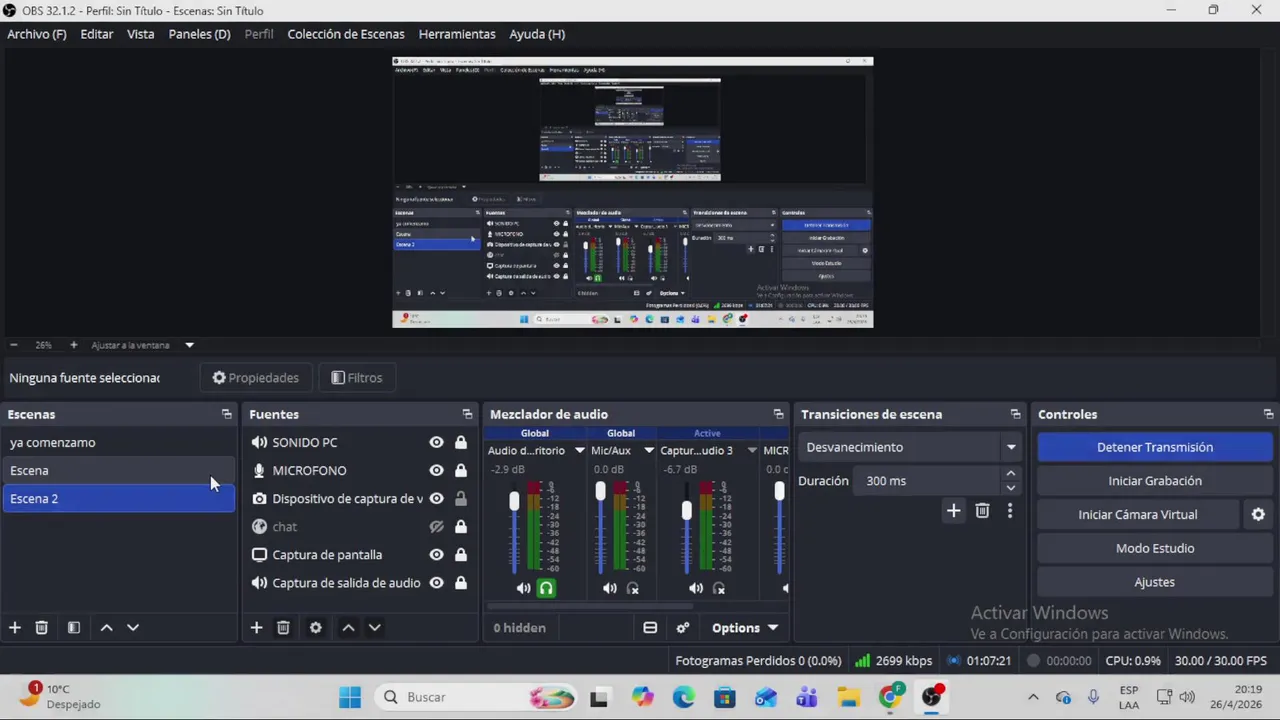Open the Paneles menu
This screenshot has width=1280, height=720.
[x=199, y=34]
